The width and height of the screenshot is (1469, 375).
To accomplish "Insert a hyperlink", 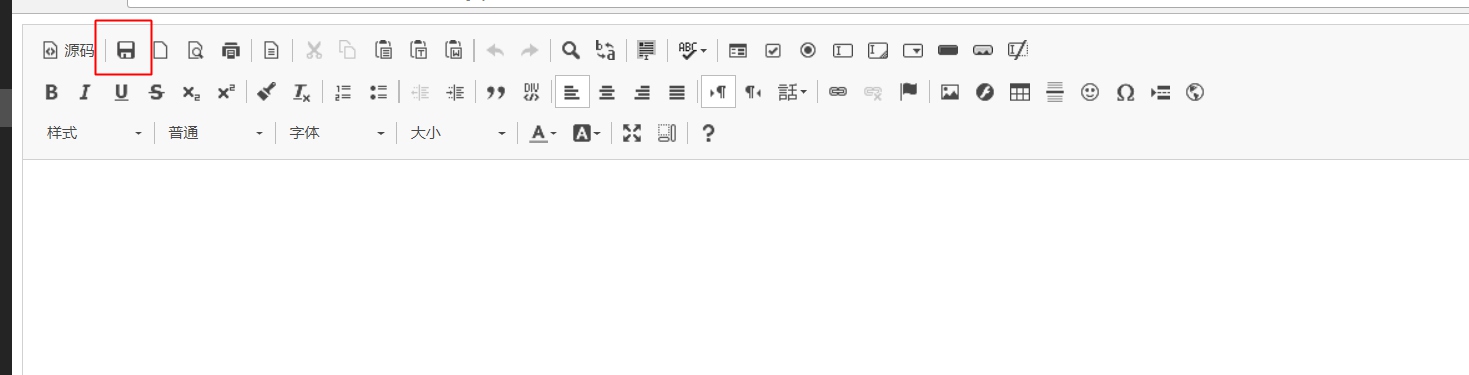I will 838,92.
